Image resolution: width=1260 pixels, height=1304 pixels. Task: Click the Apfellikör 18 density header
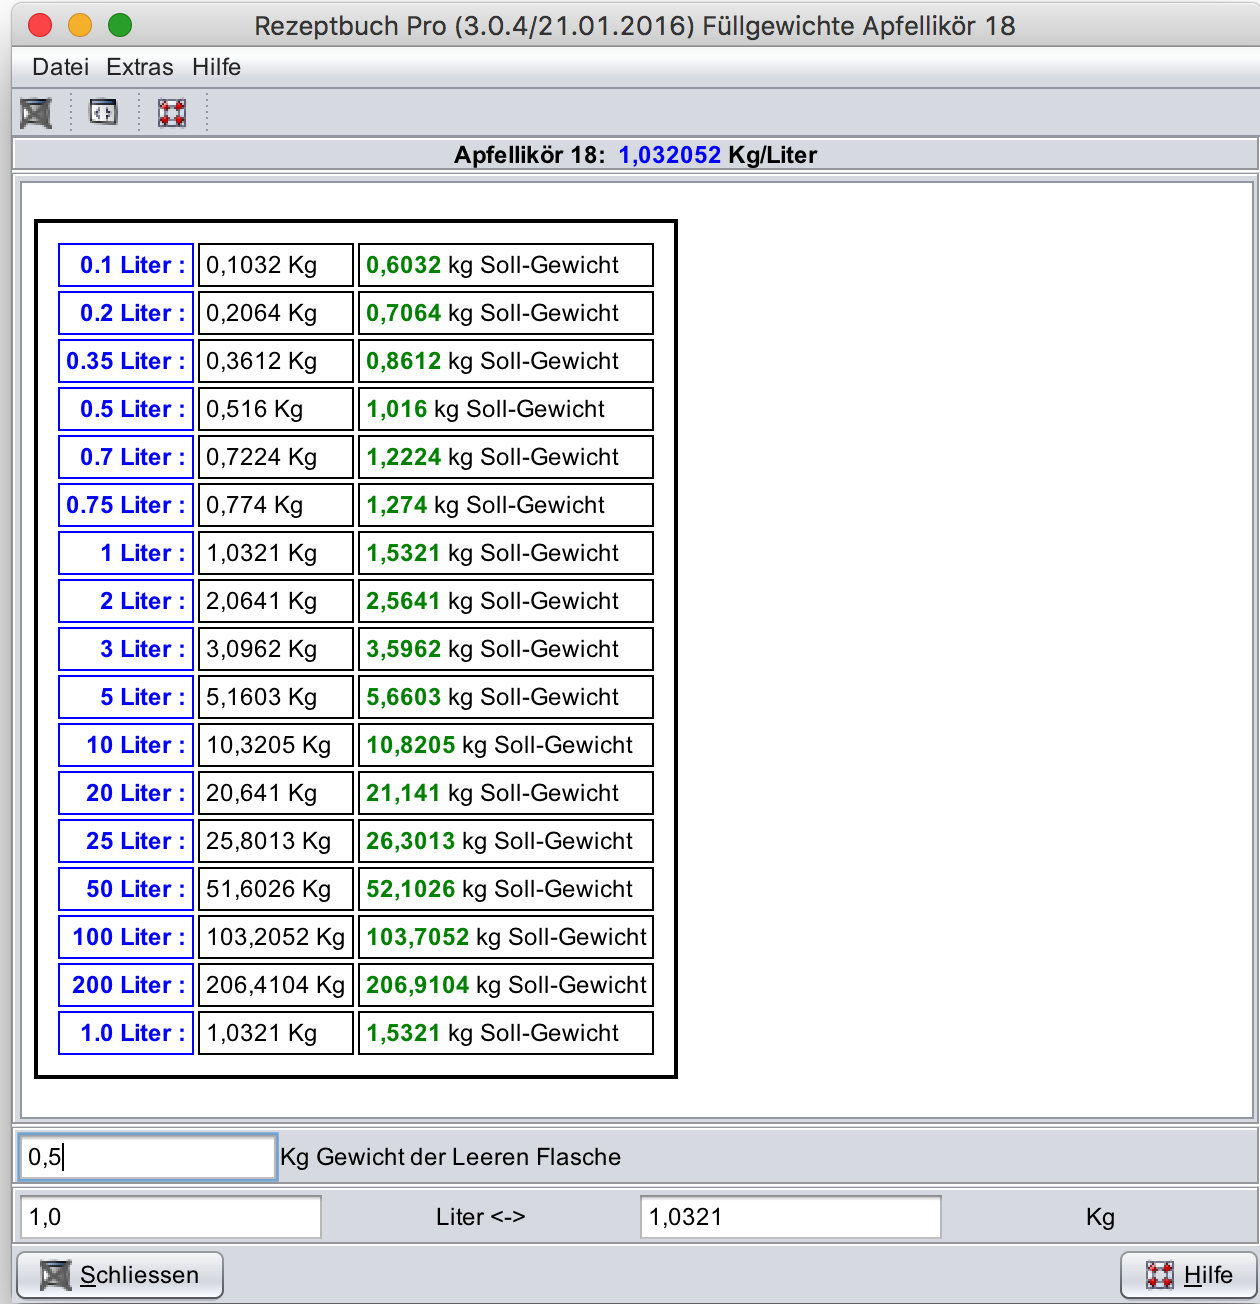[635, 155]
